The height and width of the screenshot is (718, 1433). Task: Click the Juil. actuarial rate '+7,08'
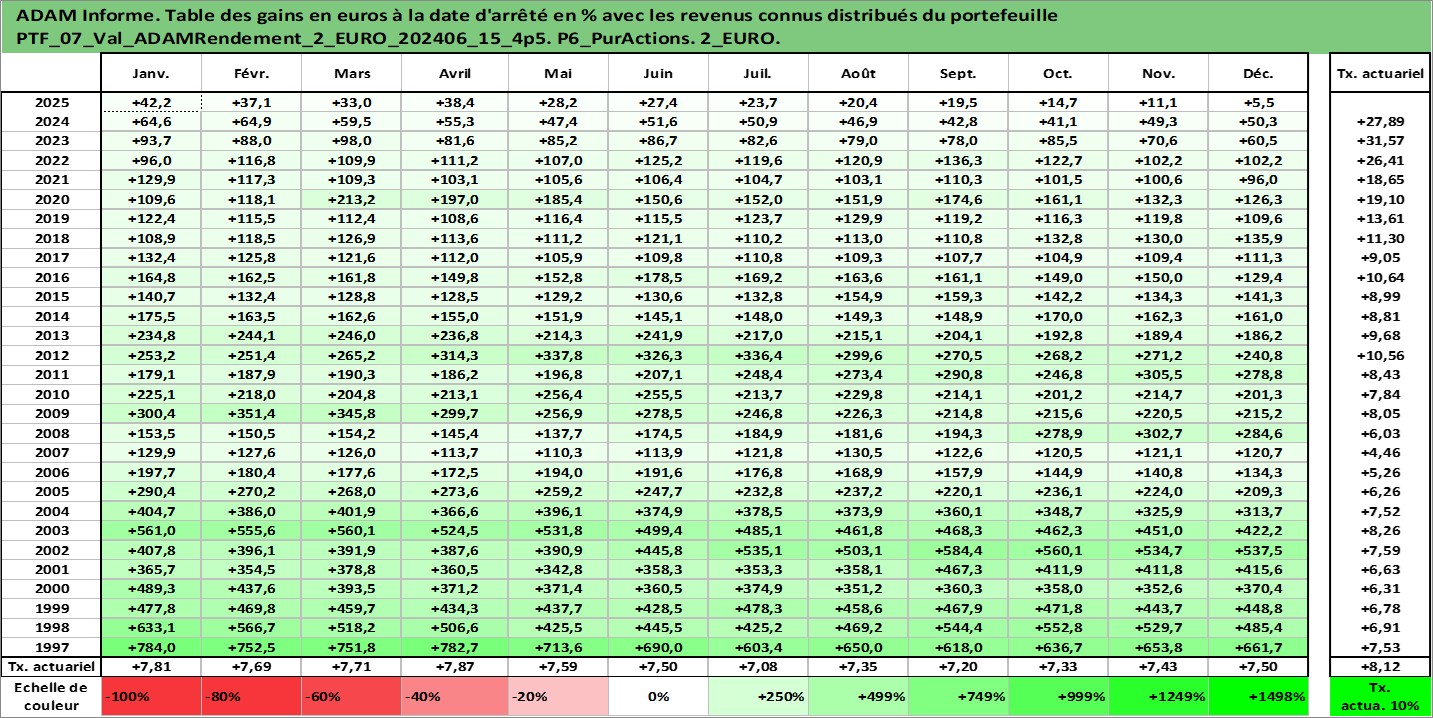(759, 666)
